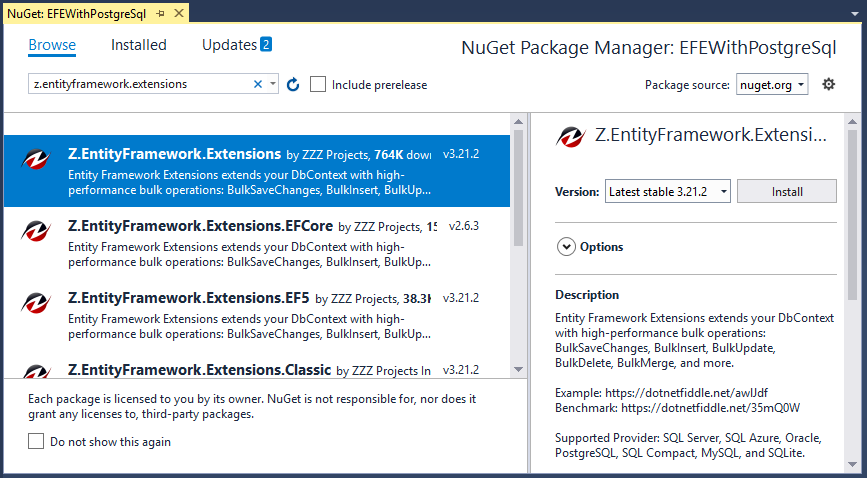Clear the package search box text
867x478 pixels.
[258, 84]
